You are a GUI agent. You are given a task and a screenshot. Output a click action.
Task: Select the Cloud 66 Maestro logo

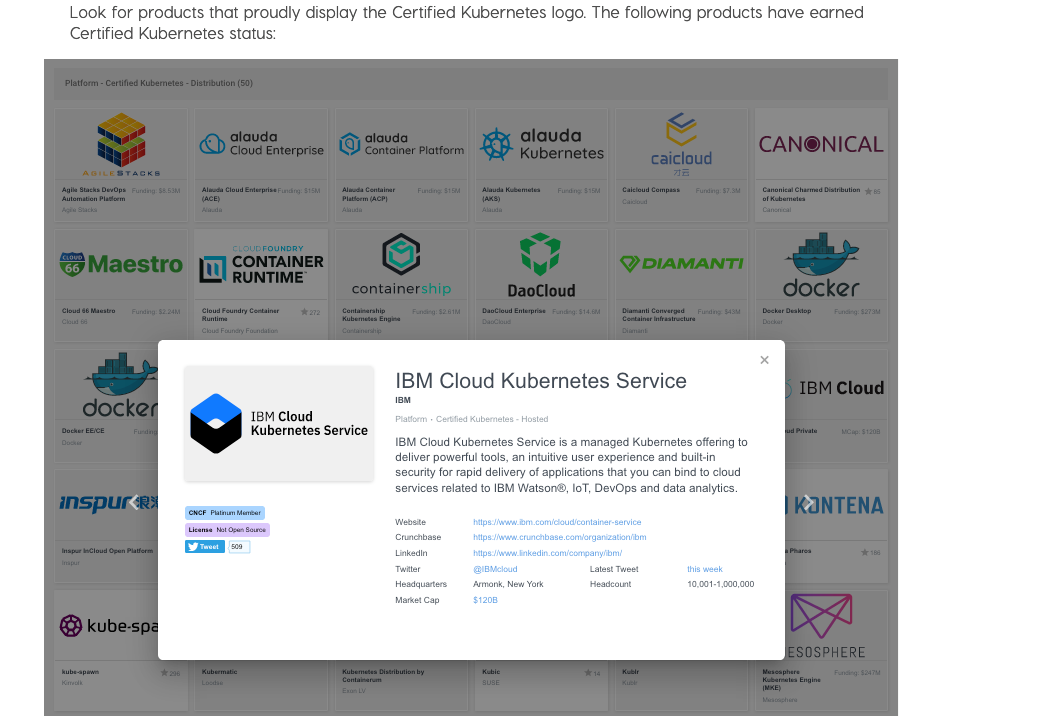tap(120, 263)
